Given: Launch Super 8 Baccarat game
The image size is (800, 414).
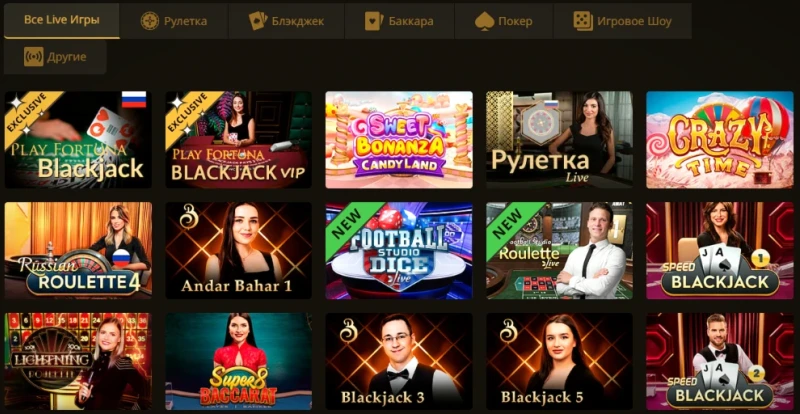Looking at the screenshot, I should pyautogui.click(x=238, y=361).
